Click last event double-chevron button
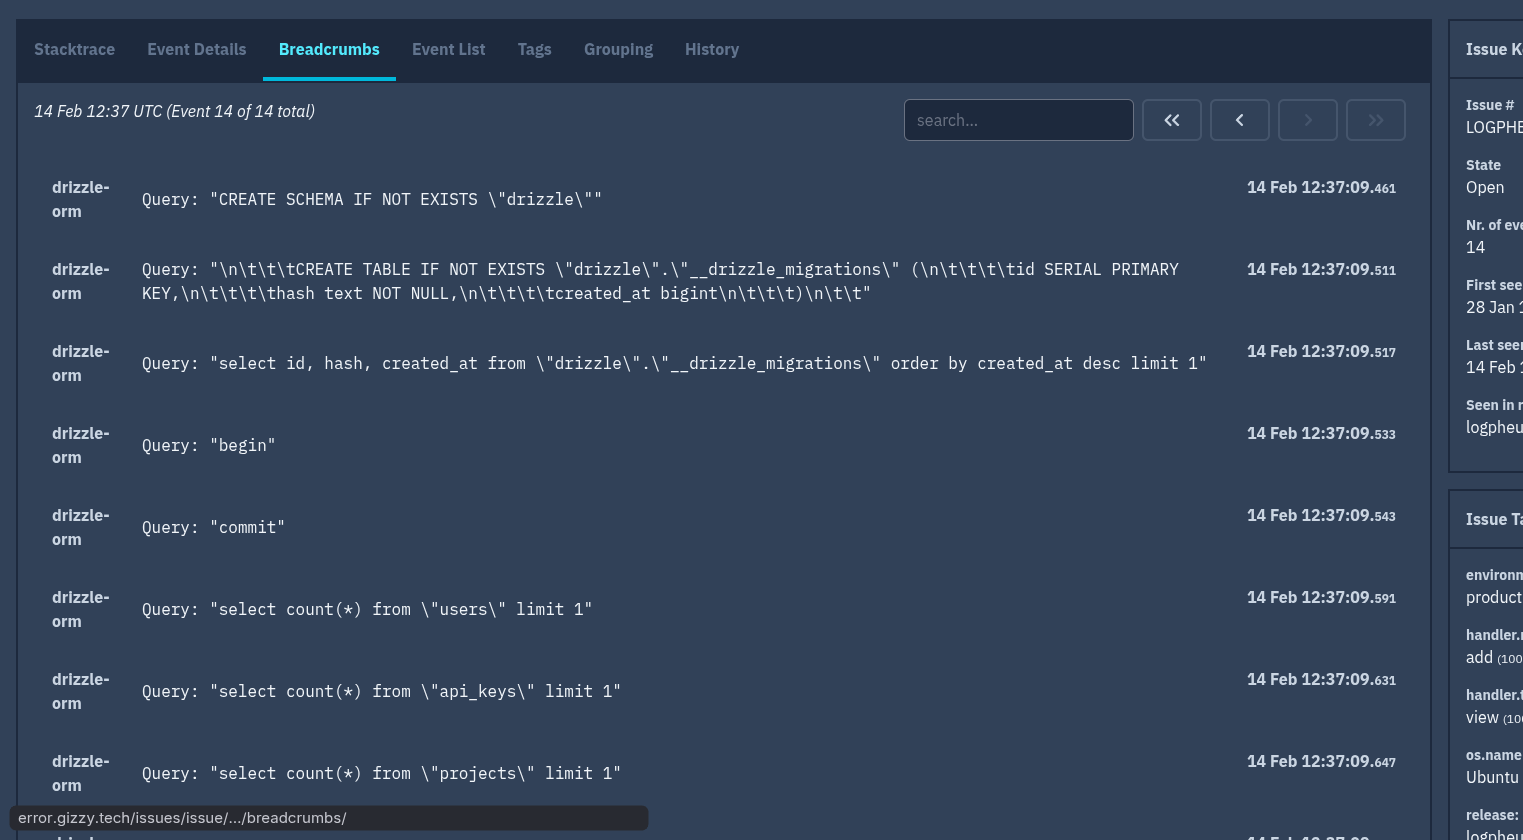 point(1375,120)
